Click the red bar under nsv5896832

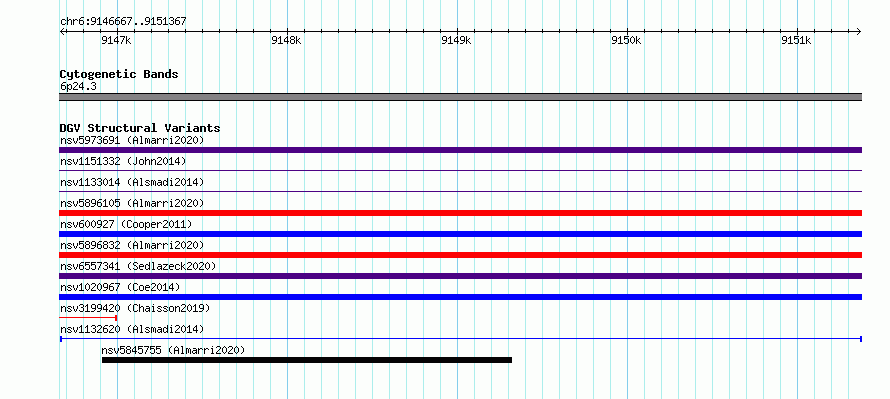(x=460, y=255)
